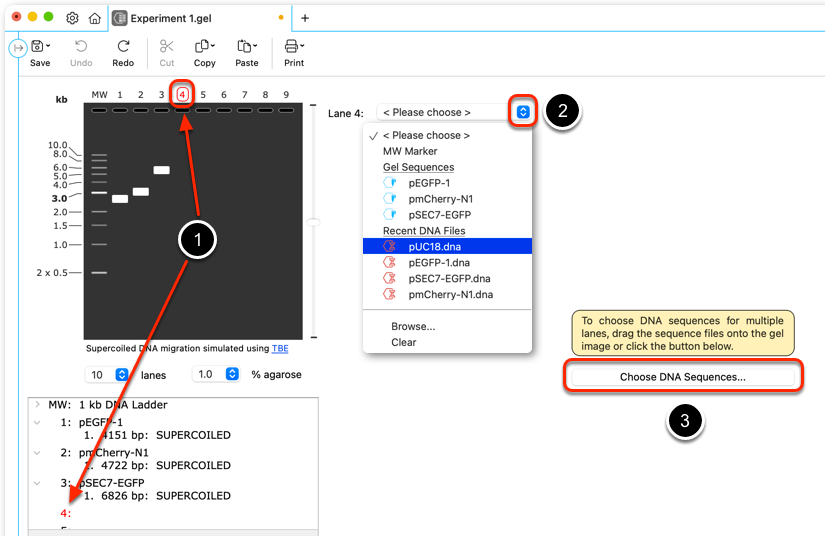The height and width of the screenshot is (536, 825).
Task: Click the '2 x 0.5' marker label
Action: (52, 272)
